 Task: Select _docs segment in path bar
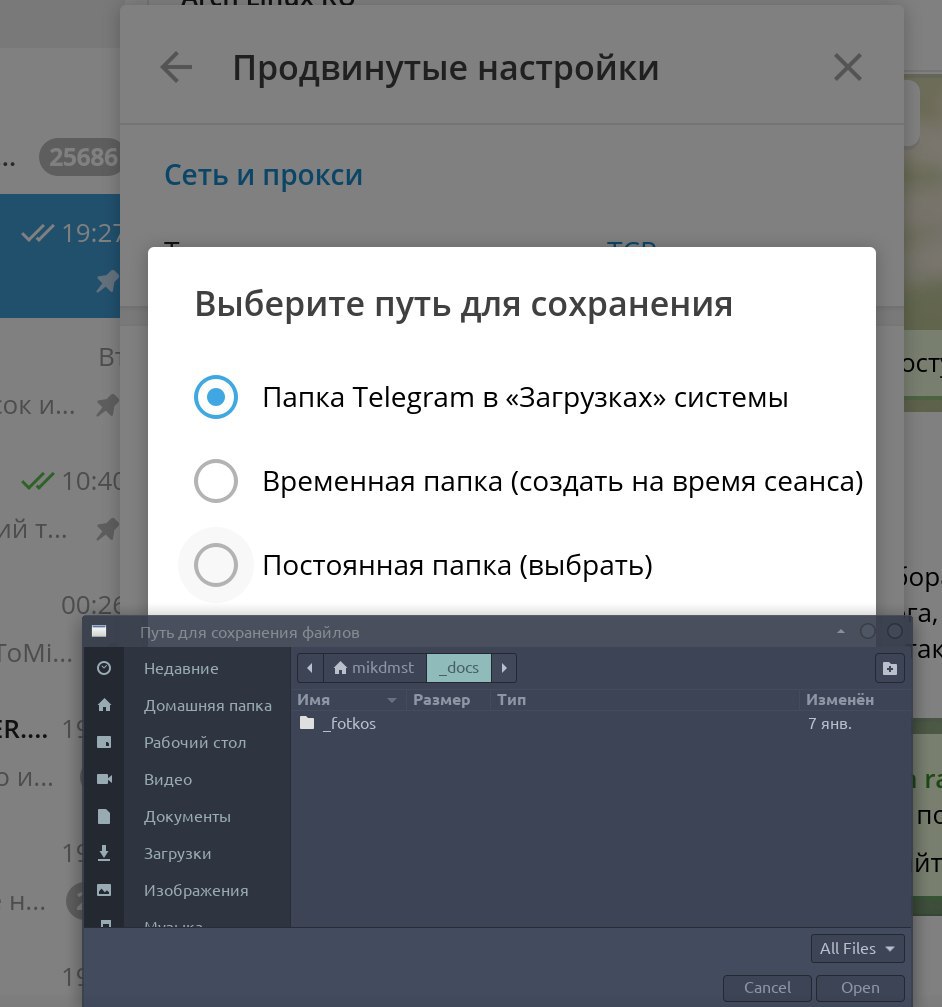click(x=459, y=668)
